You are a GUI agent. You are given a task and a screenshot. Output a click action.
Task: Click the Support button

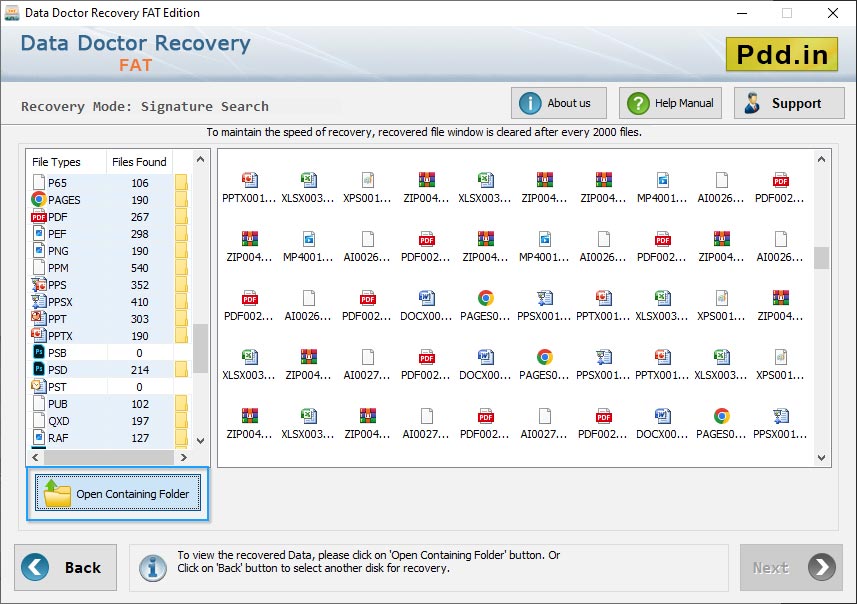pyautogui.click(x=789, y=103)
